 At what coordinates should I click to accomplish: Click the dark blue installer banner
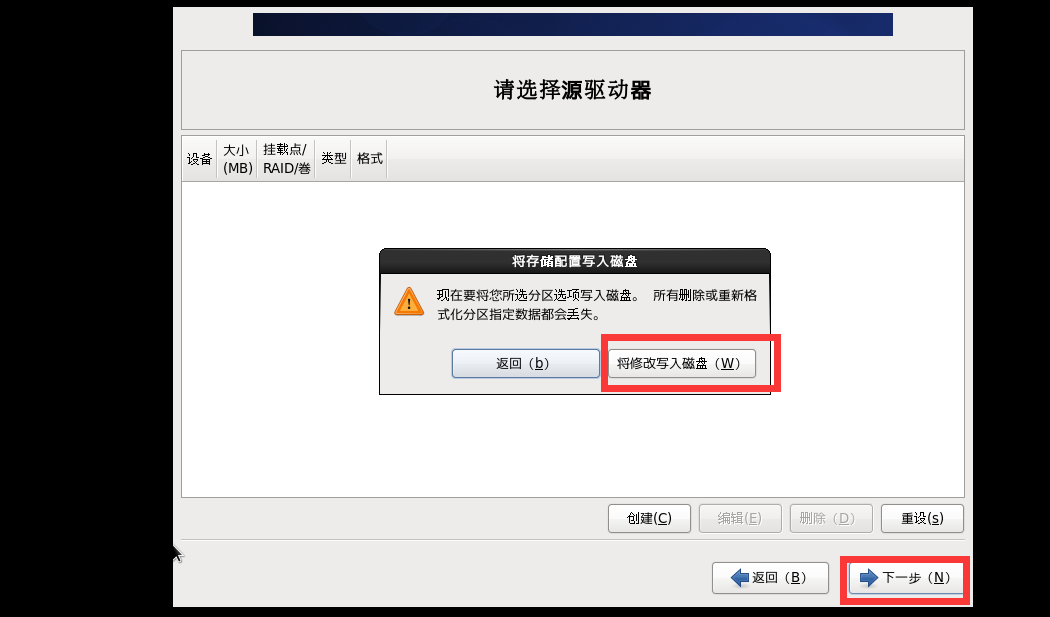tap(573, 24)
